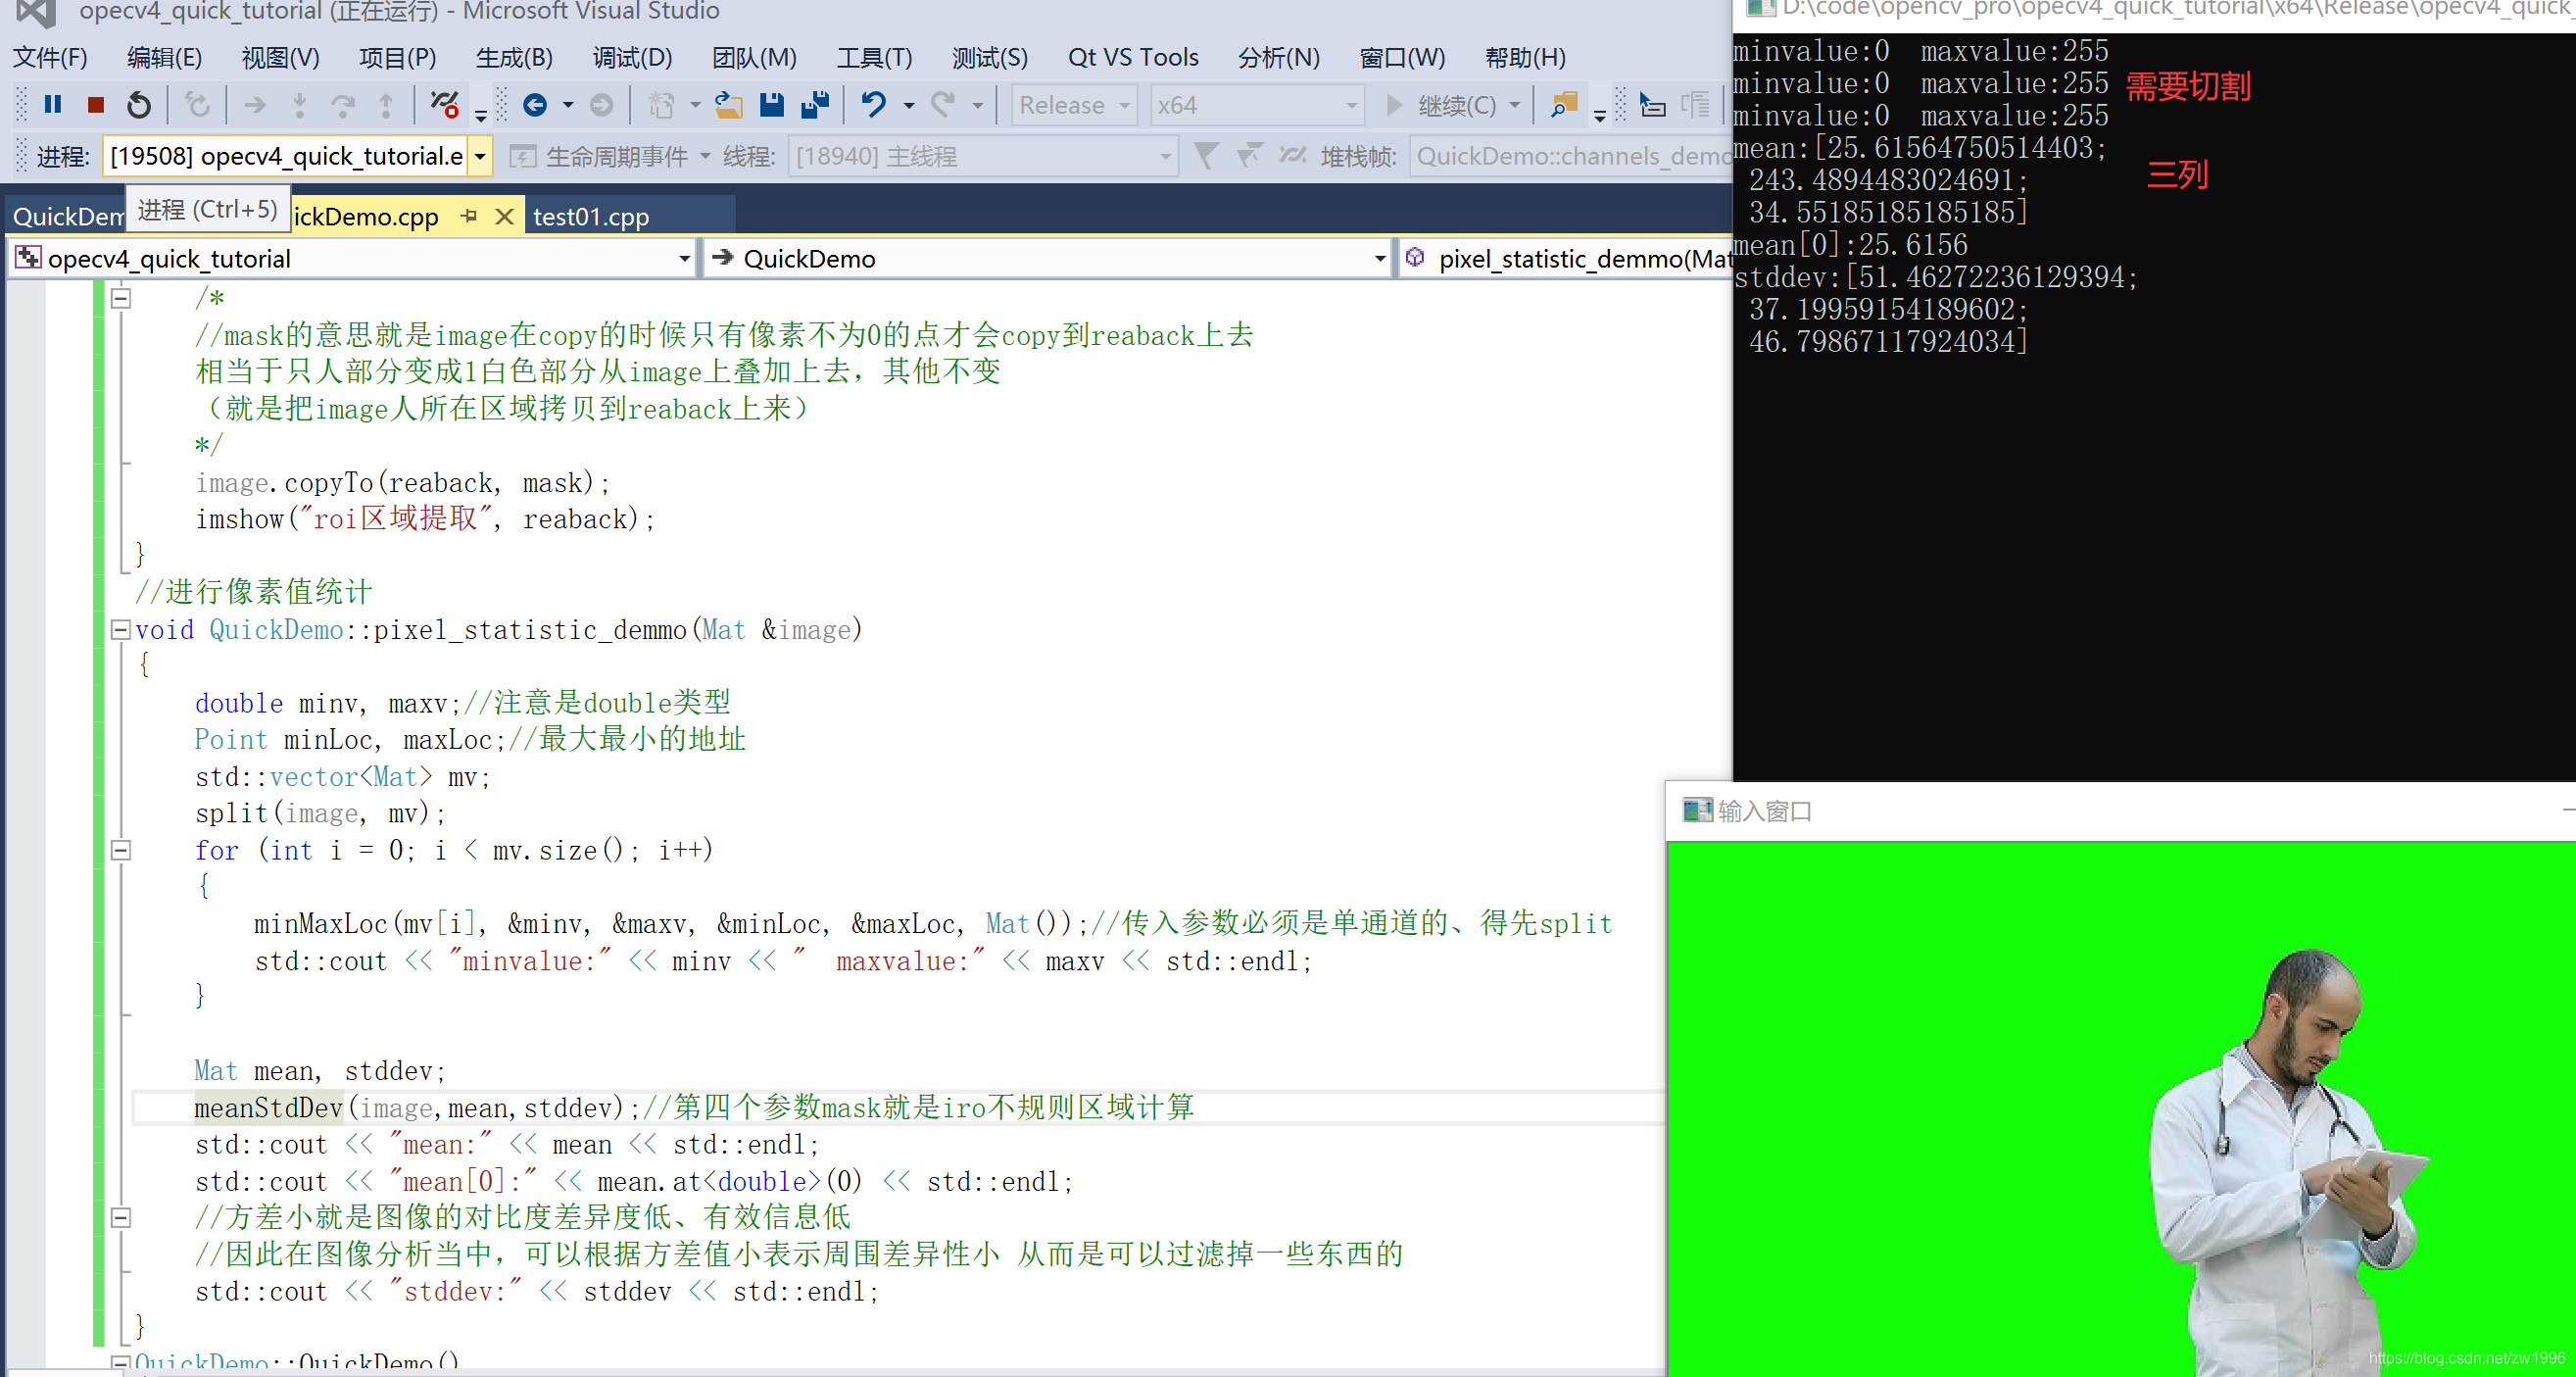
Task: Collapse the pixel_statistic_demmo function fold box
Action: 120,629
